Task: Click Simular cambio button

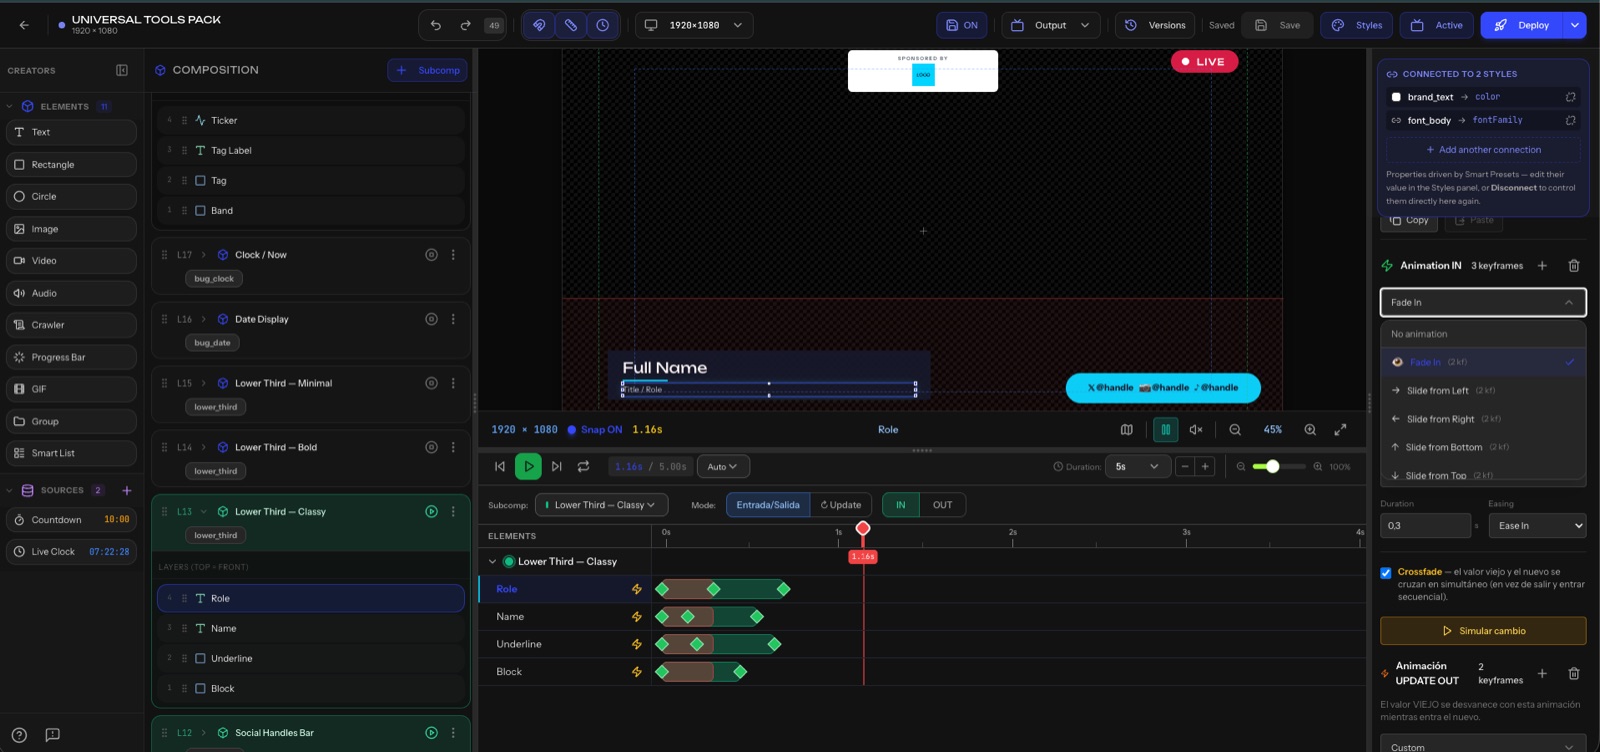Action: pos(1483,631)
